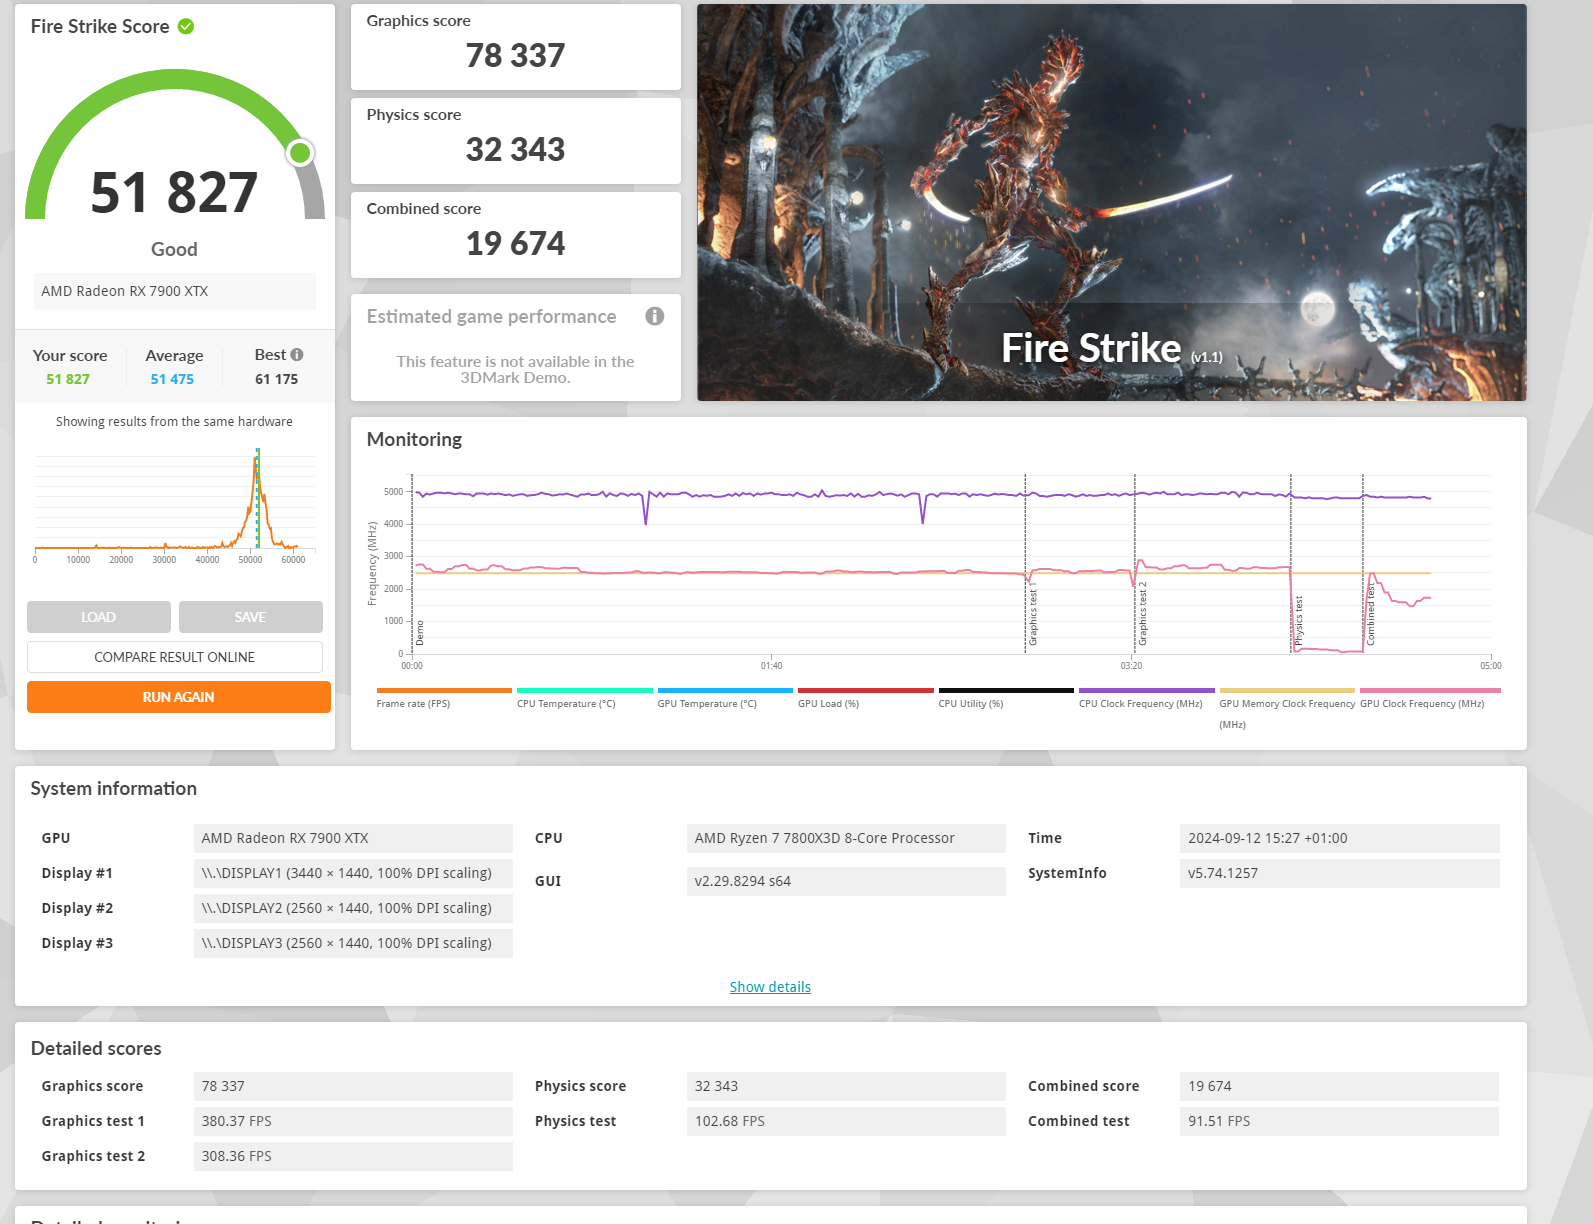Click the Graphics test 2 marker

pos(1143,613)
